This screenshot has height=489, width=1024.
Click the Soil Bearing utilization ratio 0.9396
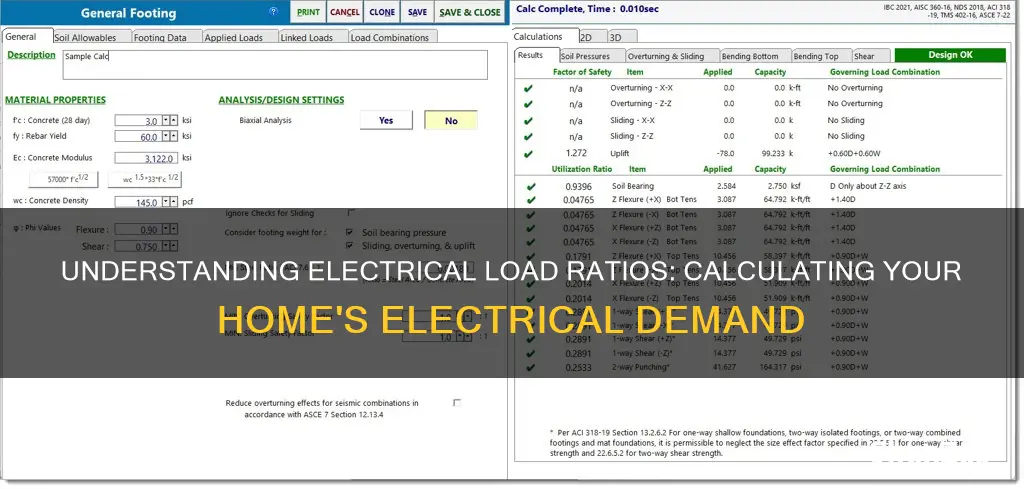pos(579,186)
